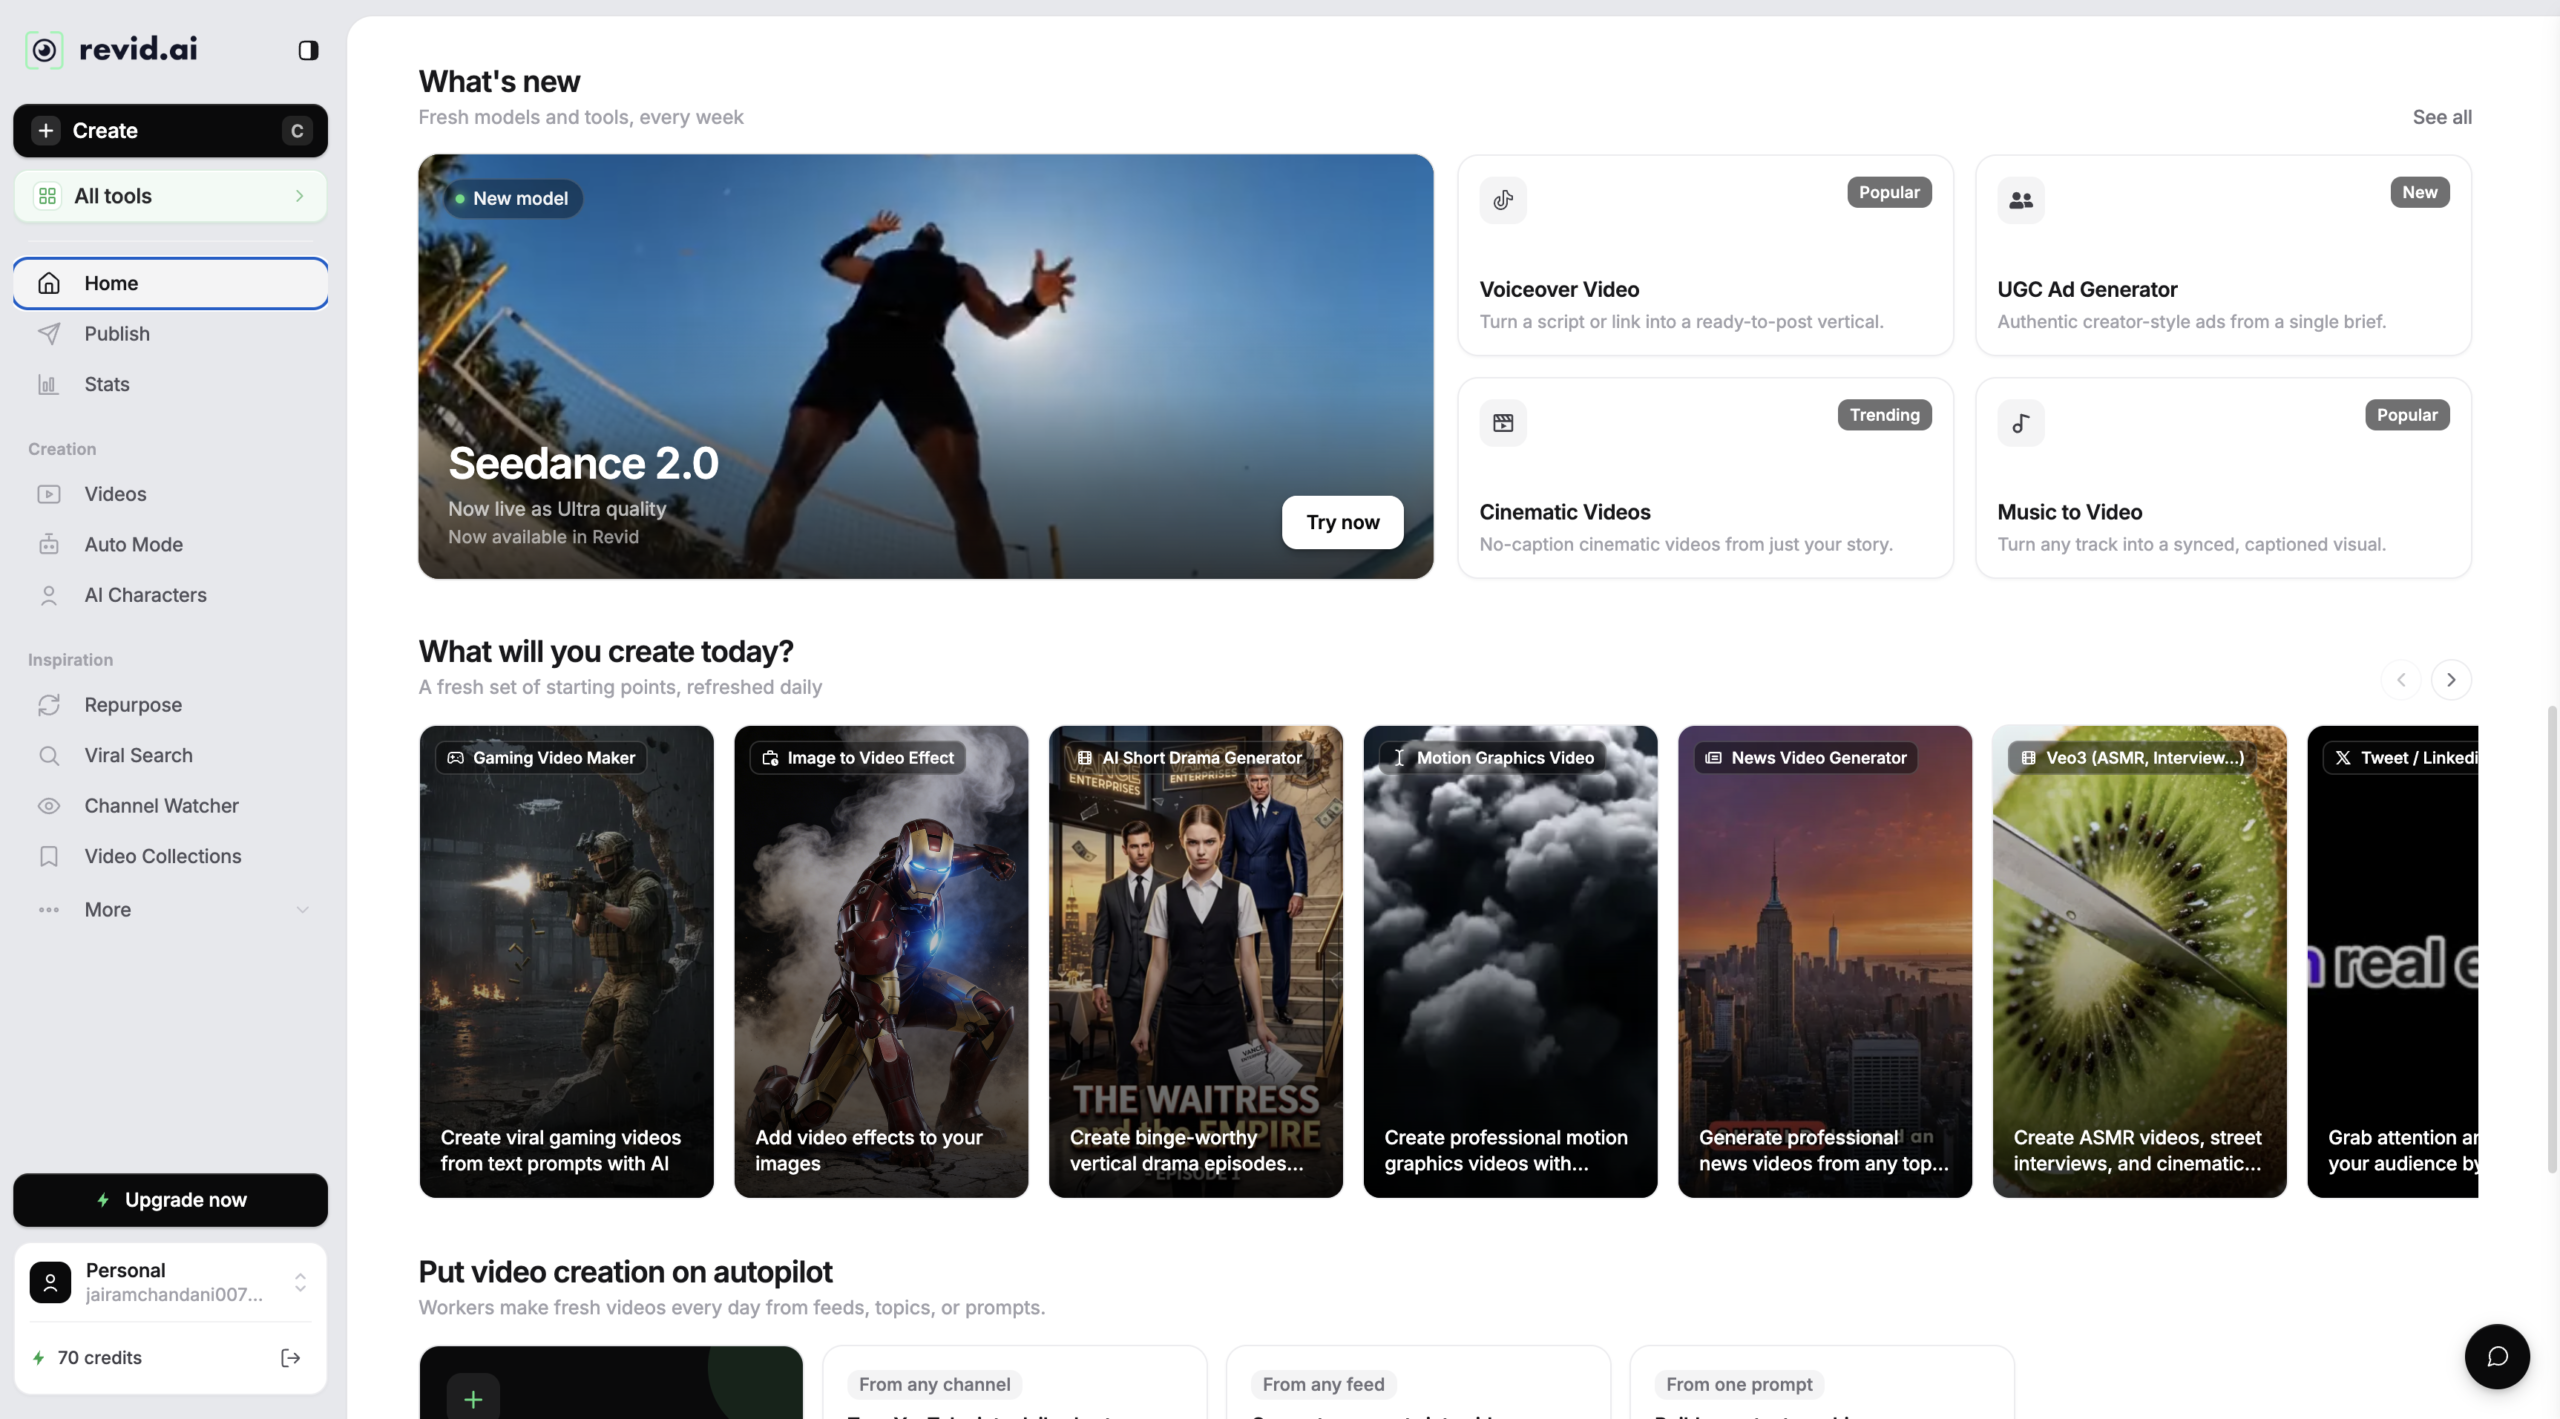Click the log out icon
This screenshot has width=2560, height=1419.
tap(291, 1358)
